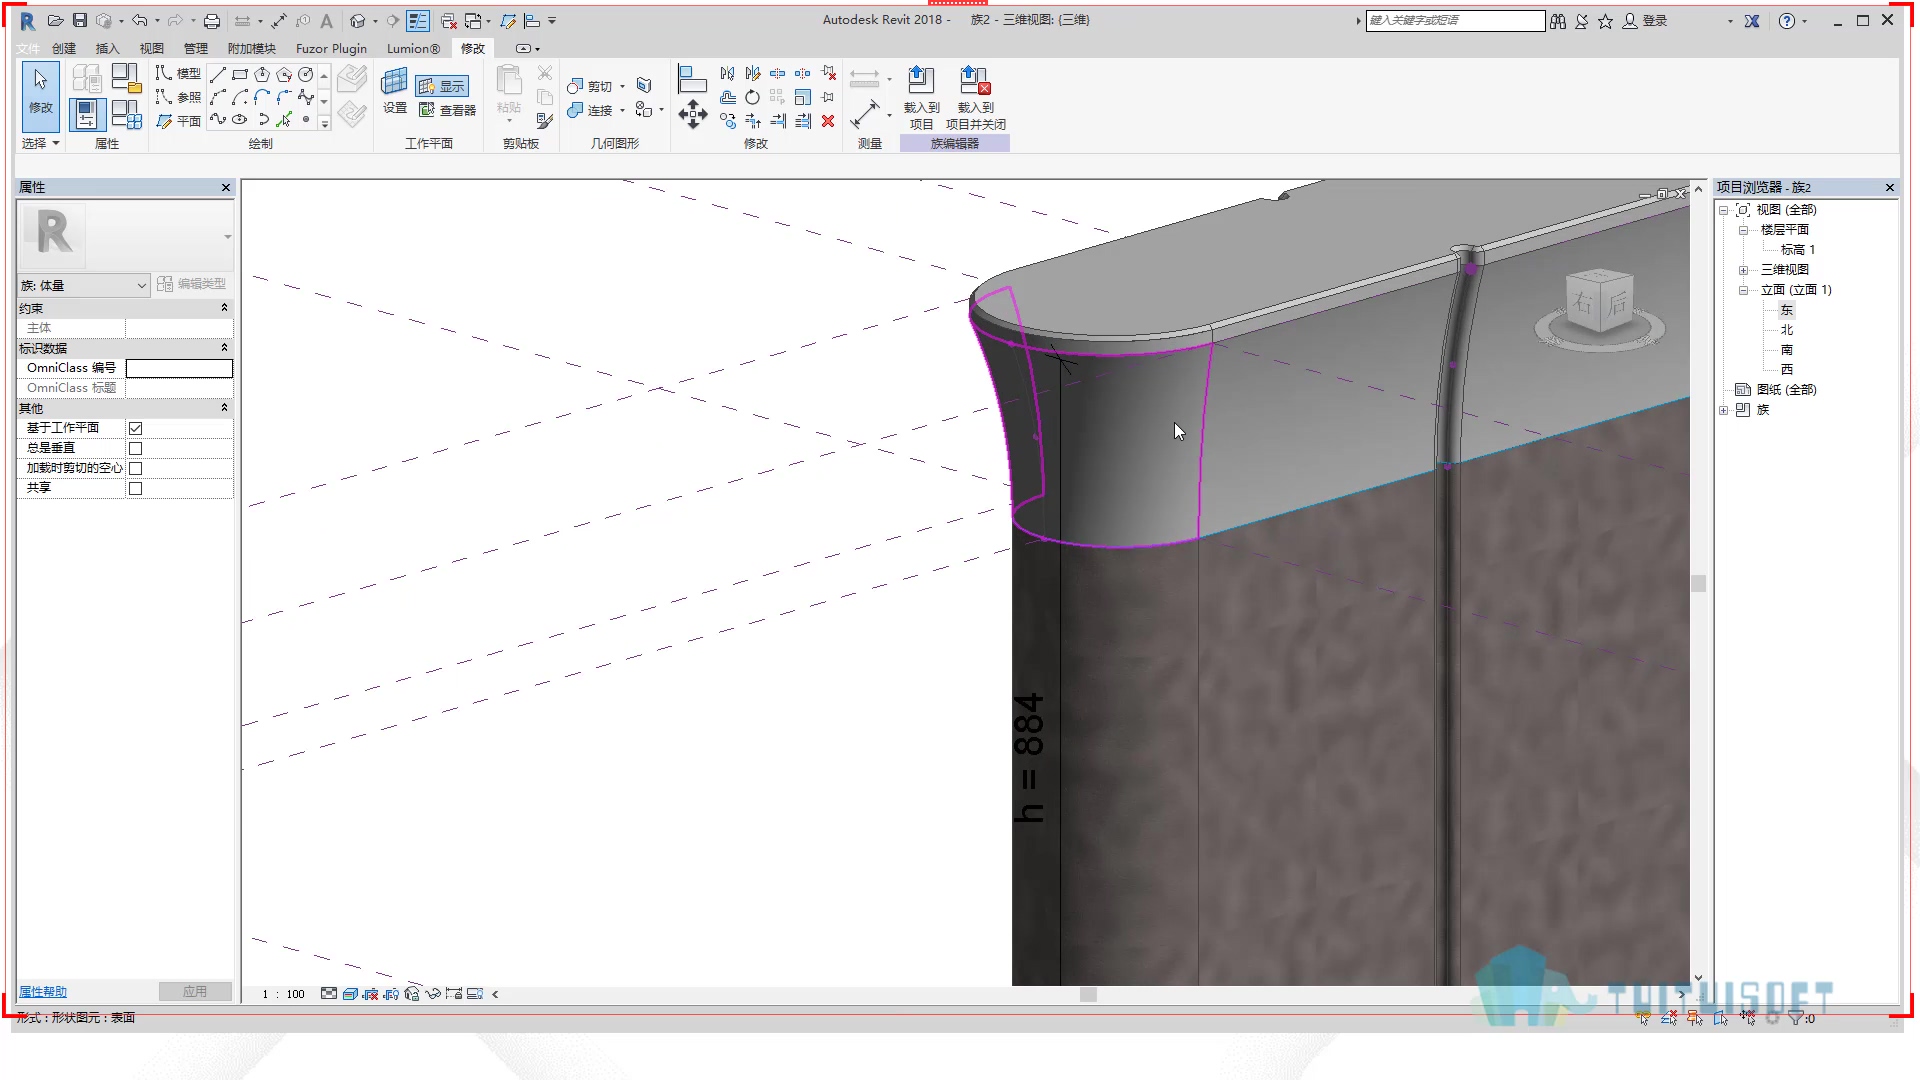Click the Move tool icon
The height and width of the screenshot is (1080, 1920).
pos(693,114)
